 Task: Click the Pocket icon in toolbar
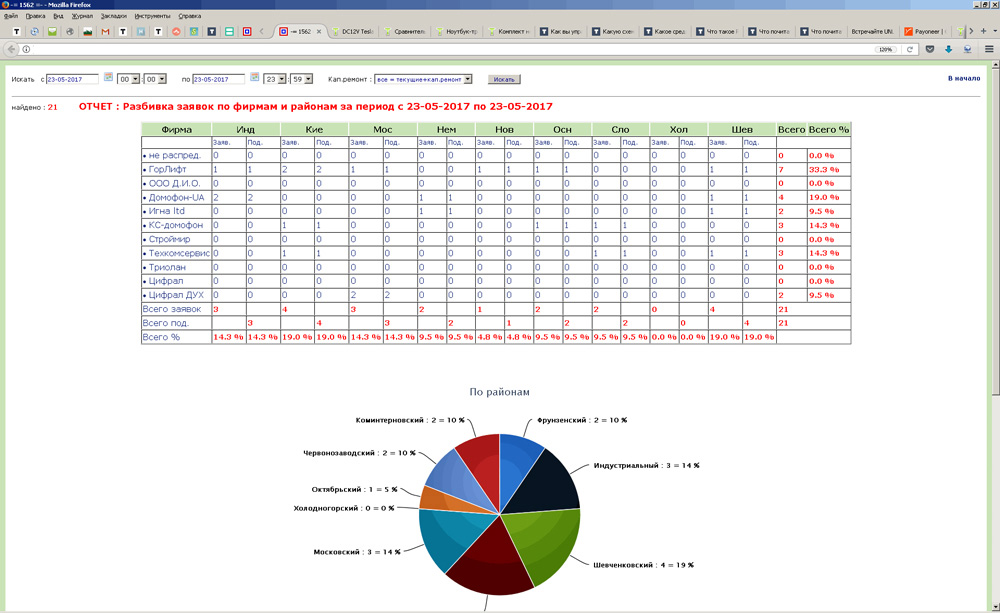coord(930,49)
